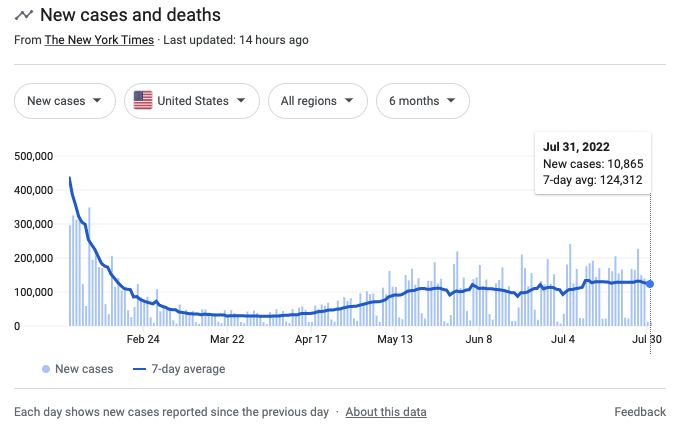Image resolution: width=682 pixels, height=441 pixels.
Task: Open the 6 months time range dropdown
Action: [422, 101]
